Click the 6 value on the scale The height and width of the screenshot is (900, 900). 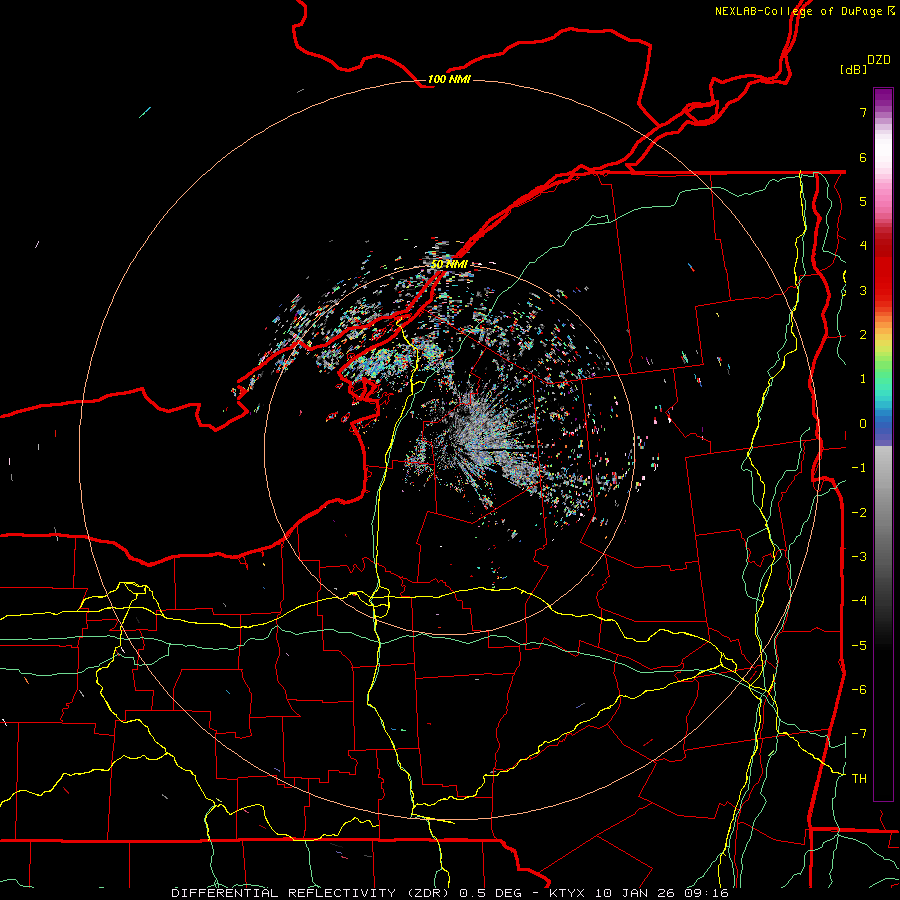[863, 157]
